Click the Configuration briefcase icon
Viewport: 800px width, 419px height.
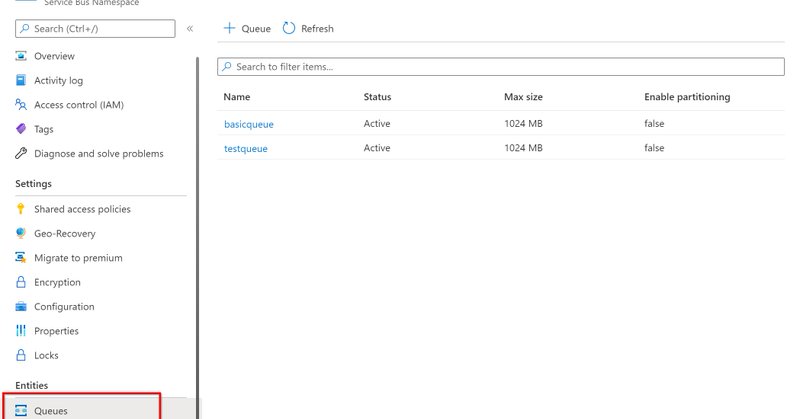point(21,306)
